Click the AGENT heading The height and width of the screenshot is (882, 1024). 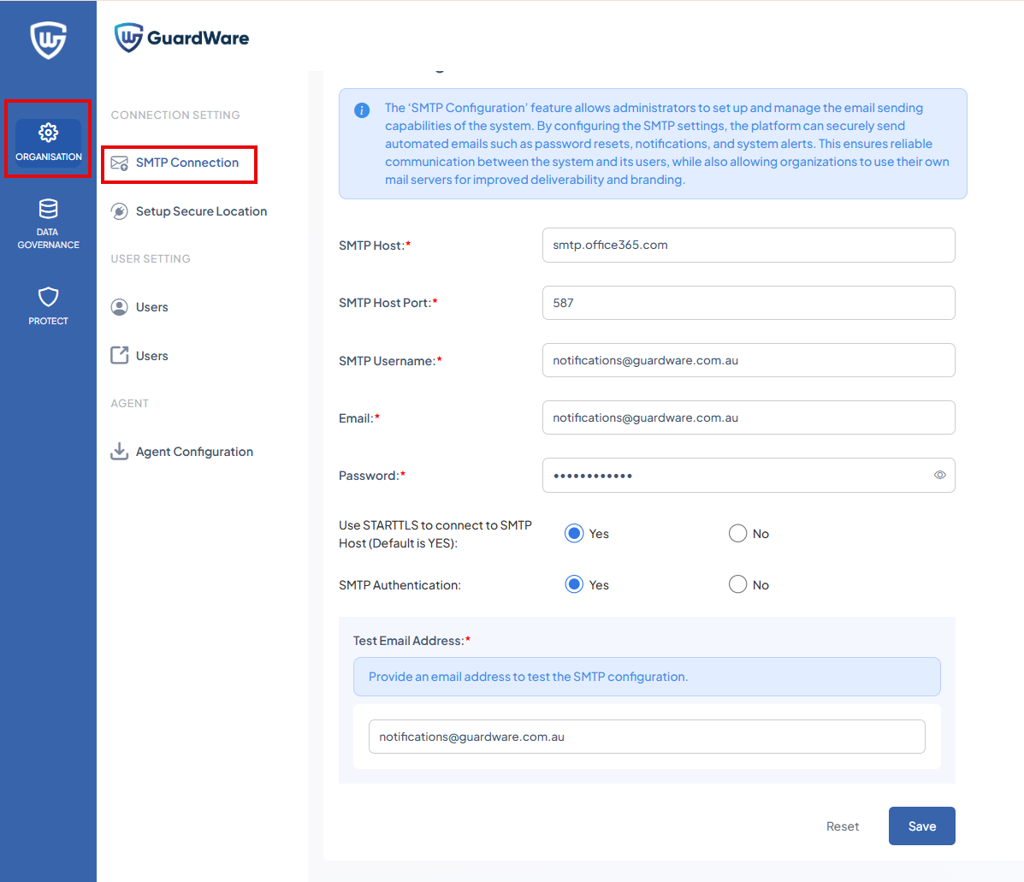[x=129, y=403]
